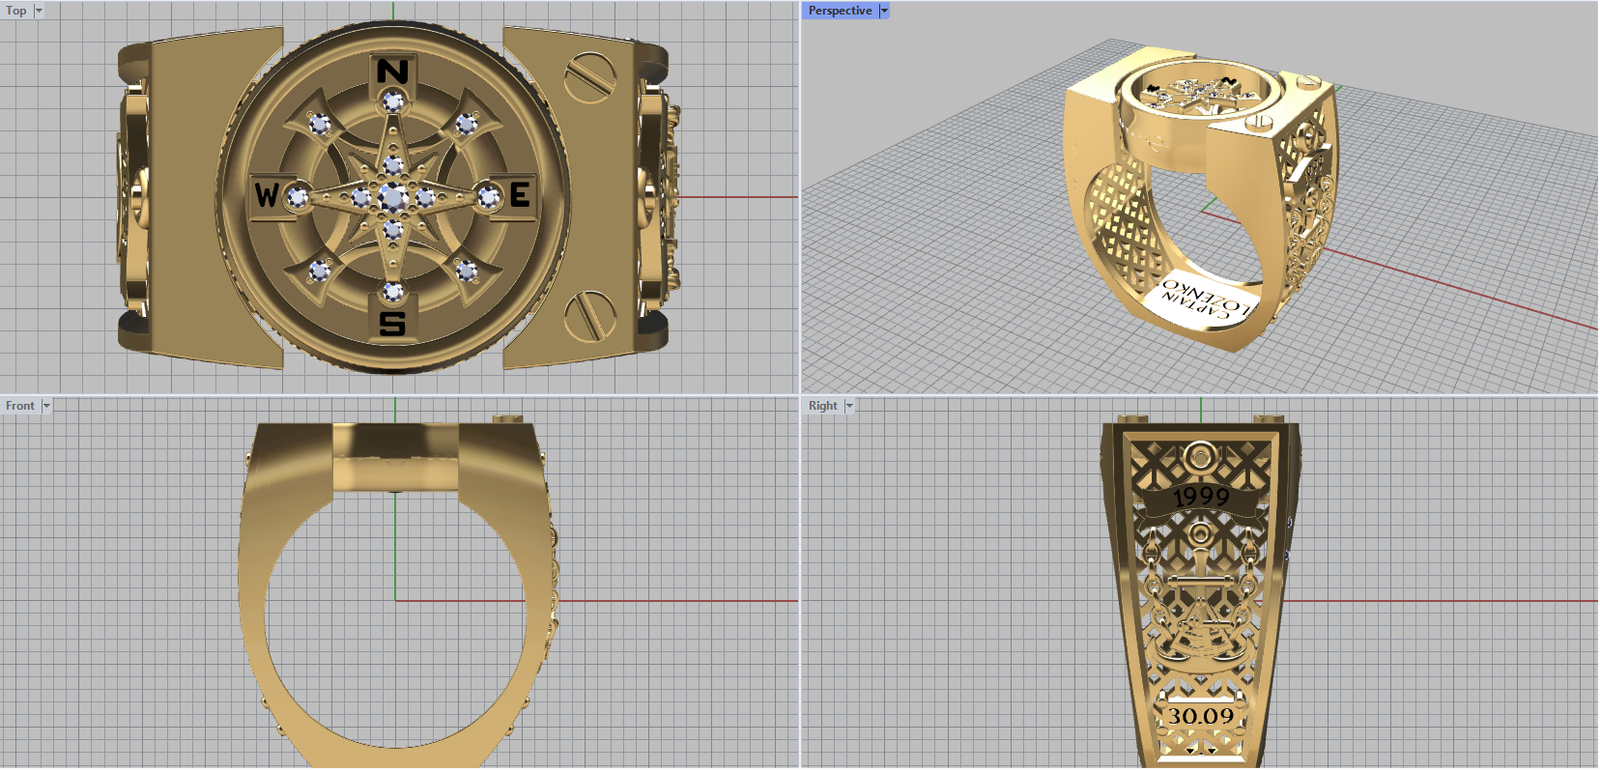Click the northeast gemstone on the compass
The image size is (1600, 772).
tap(466, 124)
